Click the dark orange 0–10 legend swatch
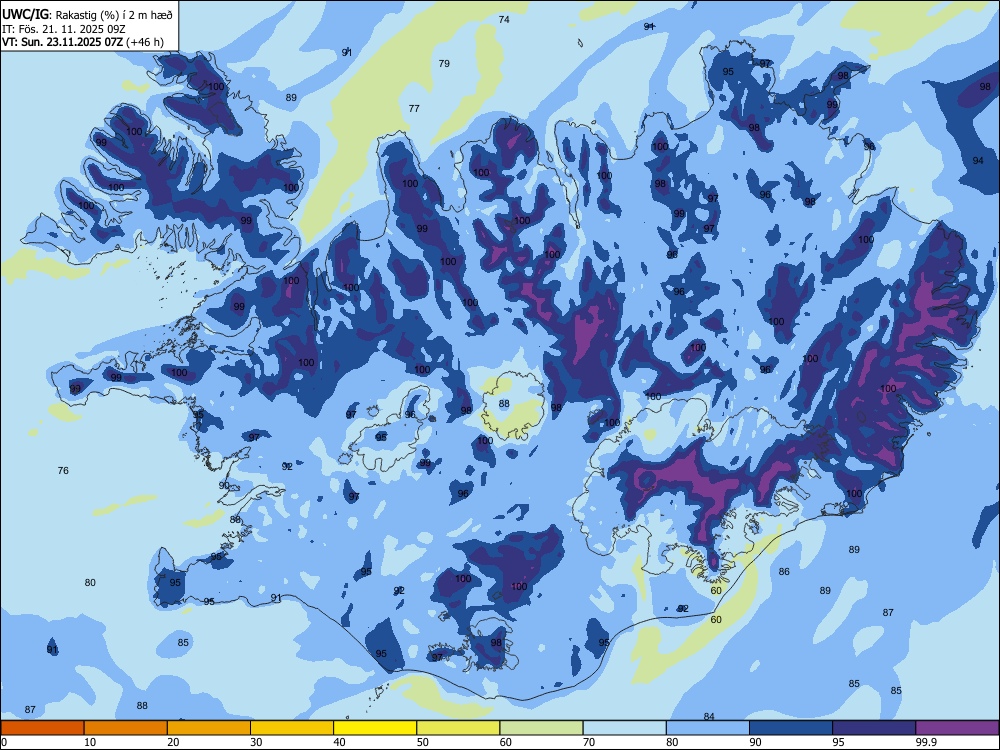The width and height of the screenshot is (1000, 750). click(x=42, y=728)
